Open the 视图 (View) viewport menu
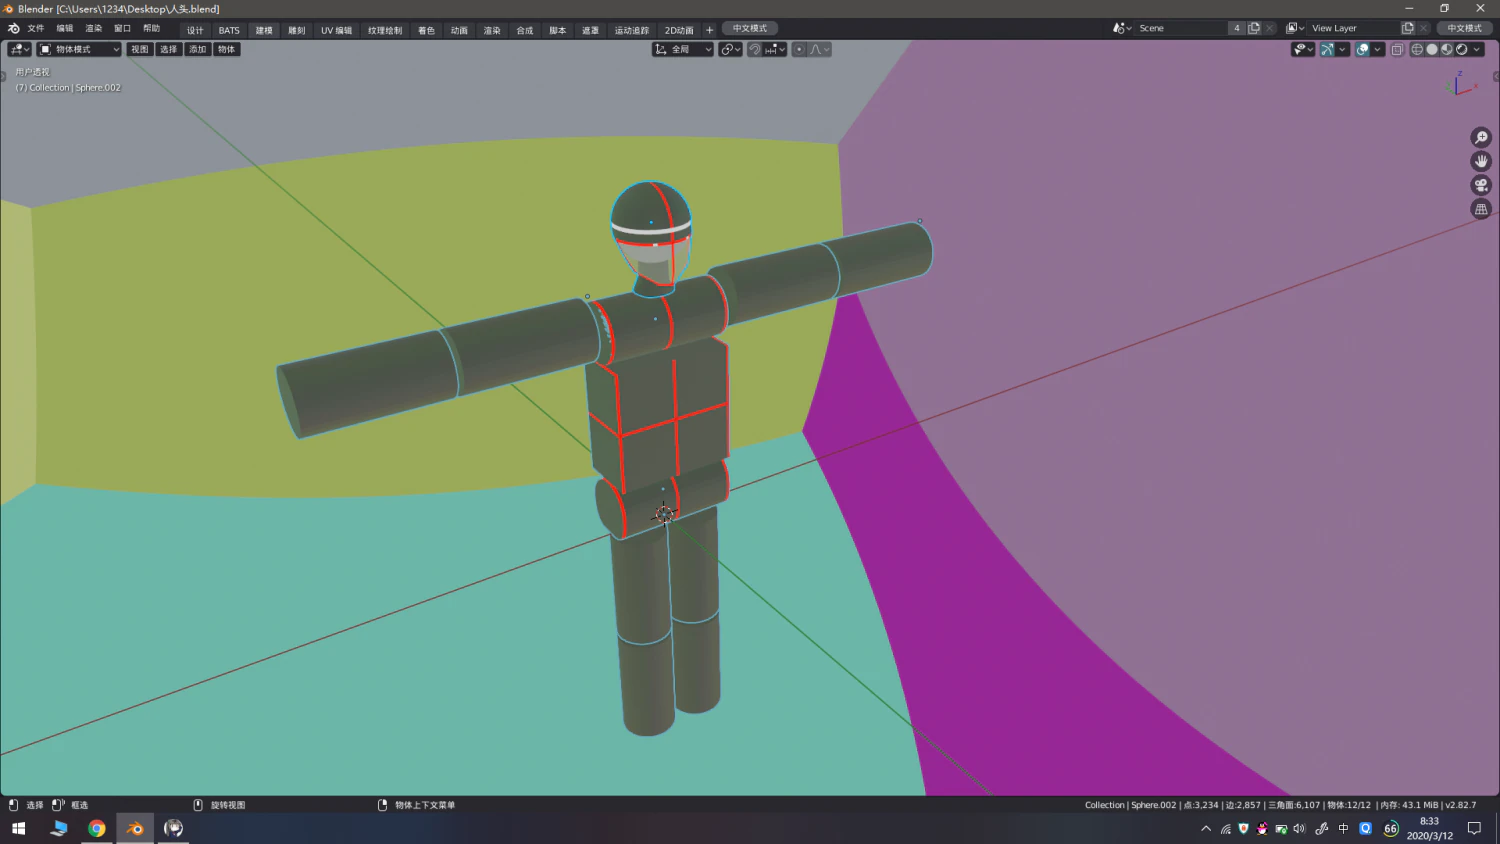This screenshot has height=844, width=1500. pyautogui.click(x=140, y=49)
